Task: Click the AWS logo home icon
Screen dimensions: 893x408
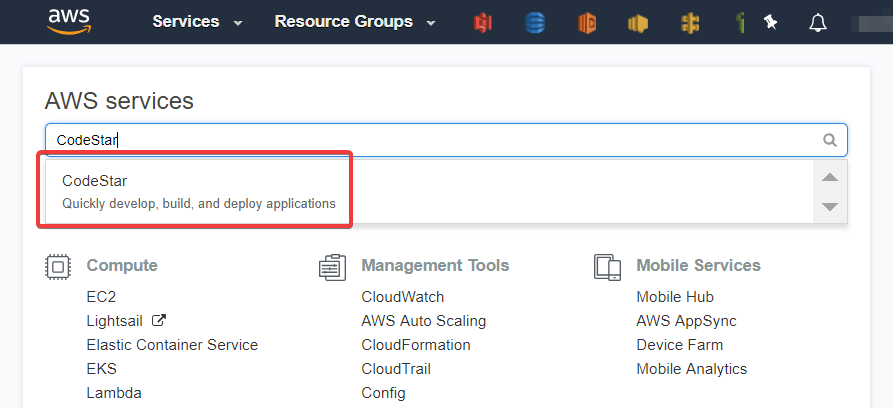Action: 68,22
